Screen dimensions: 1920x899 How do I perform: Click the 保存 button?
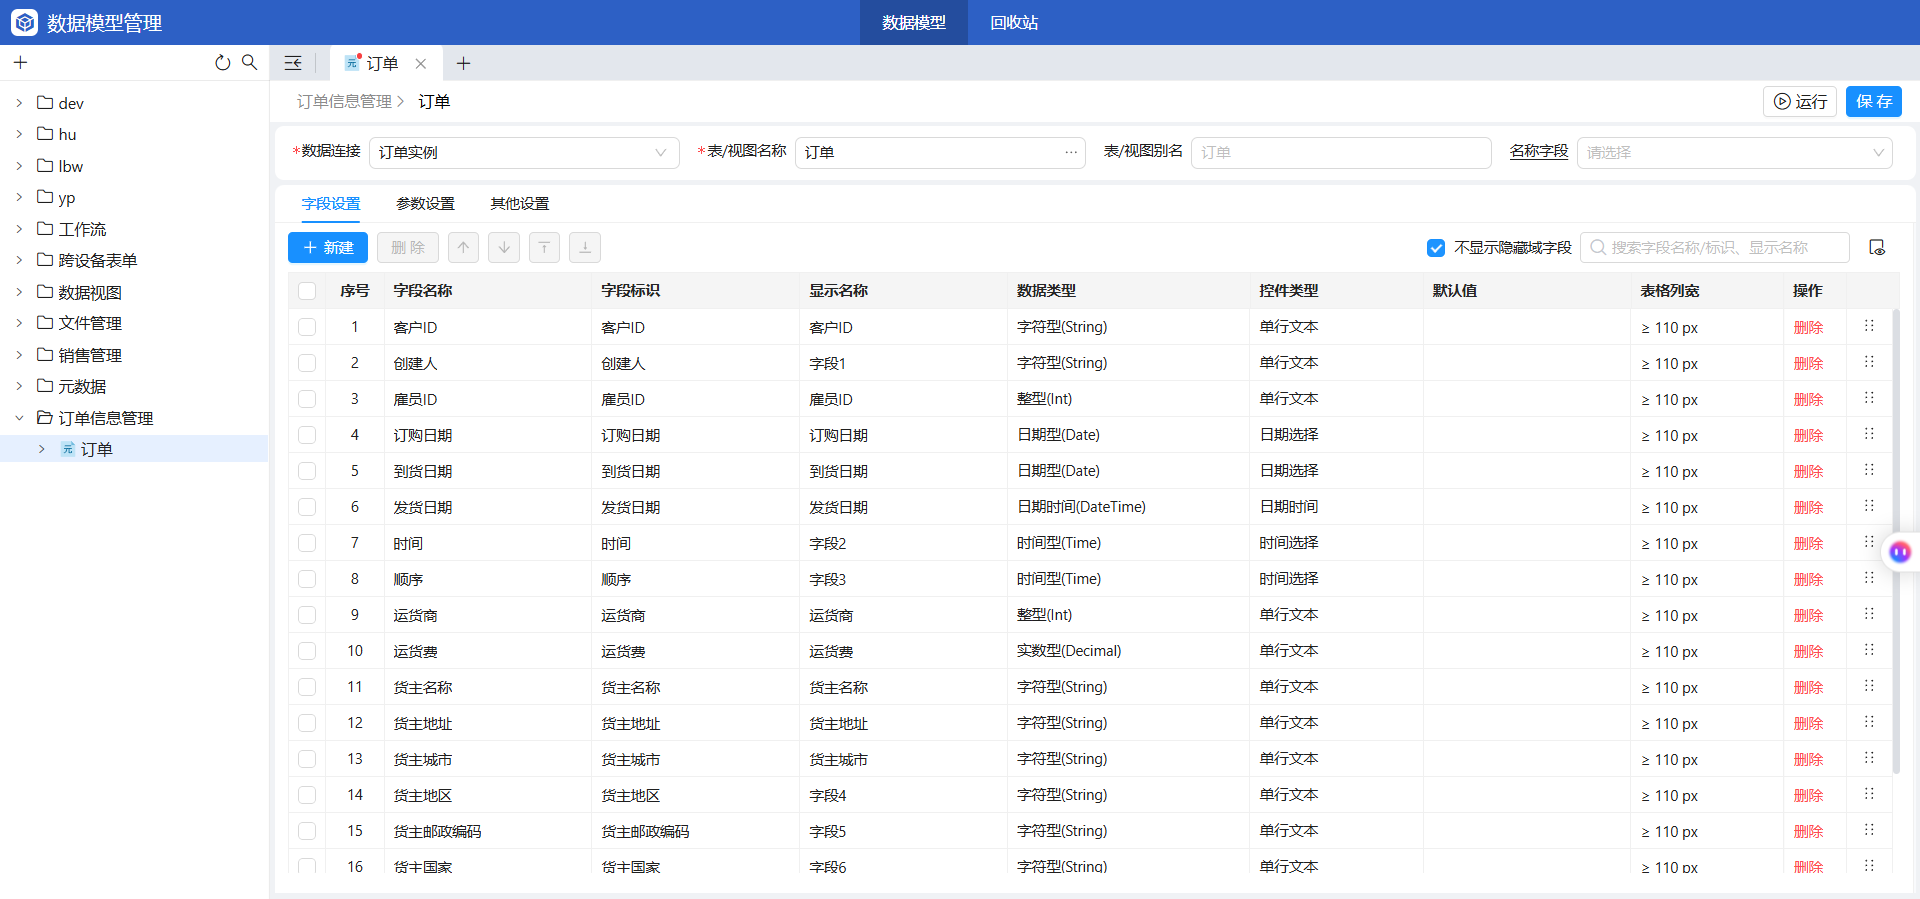[1874, 101]
